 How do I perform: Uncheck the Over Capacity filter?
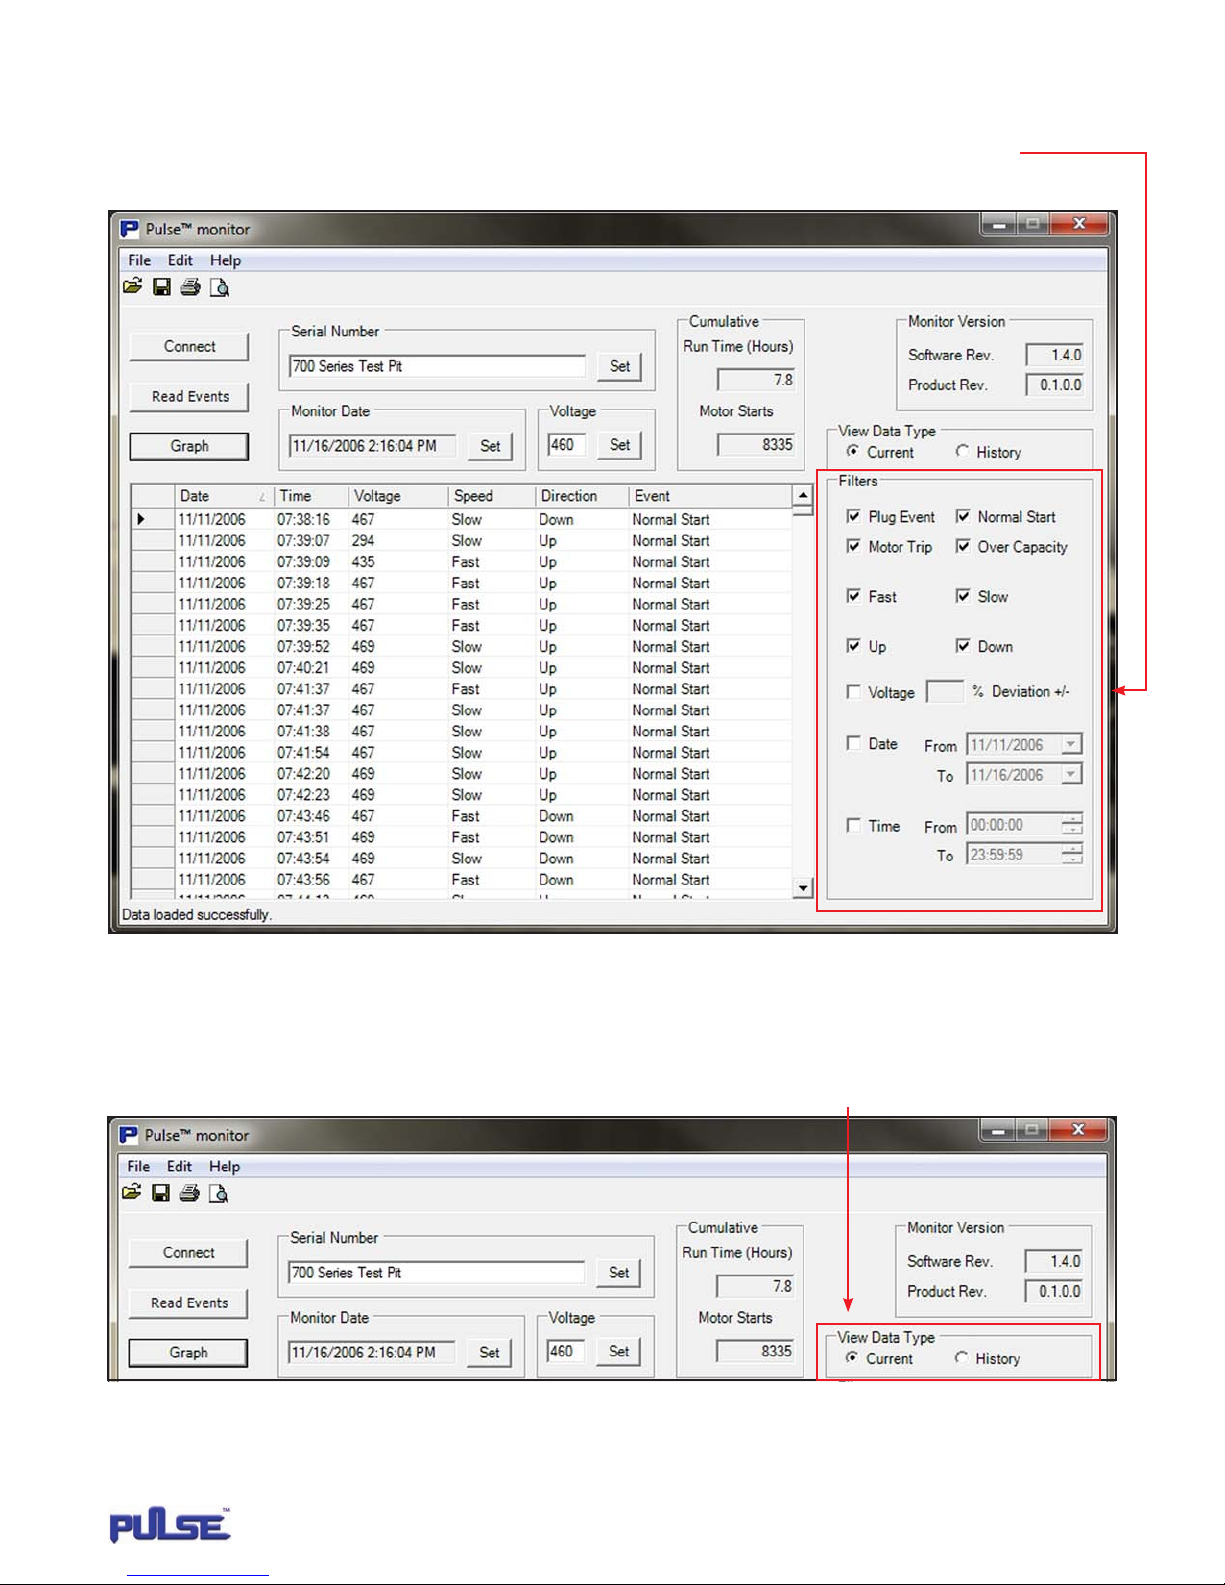tap(963, 546)
